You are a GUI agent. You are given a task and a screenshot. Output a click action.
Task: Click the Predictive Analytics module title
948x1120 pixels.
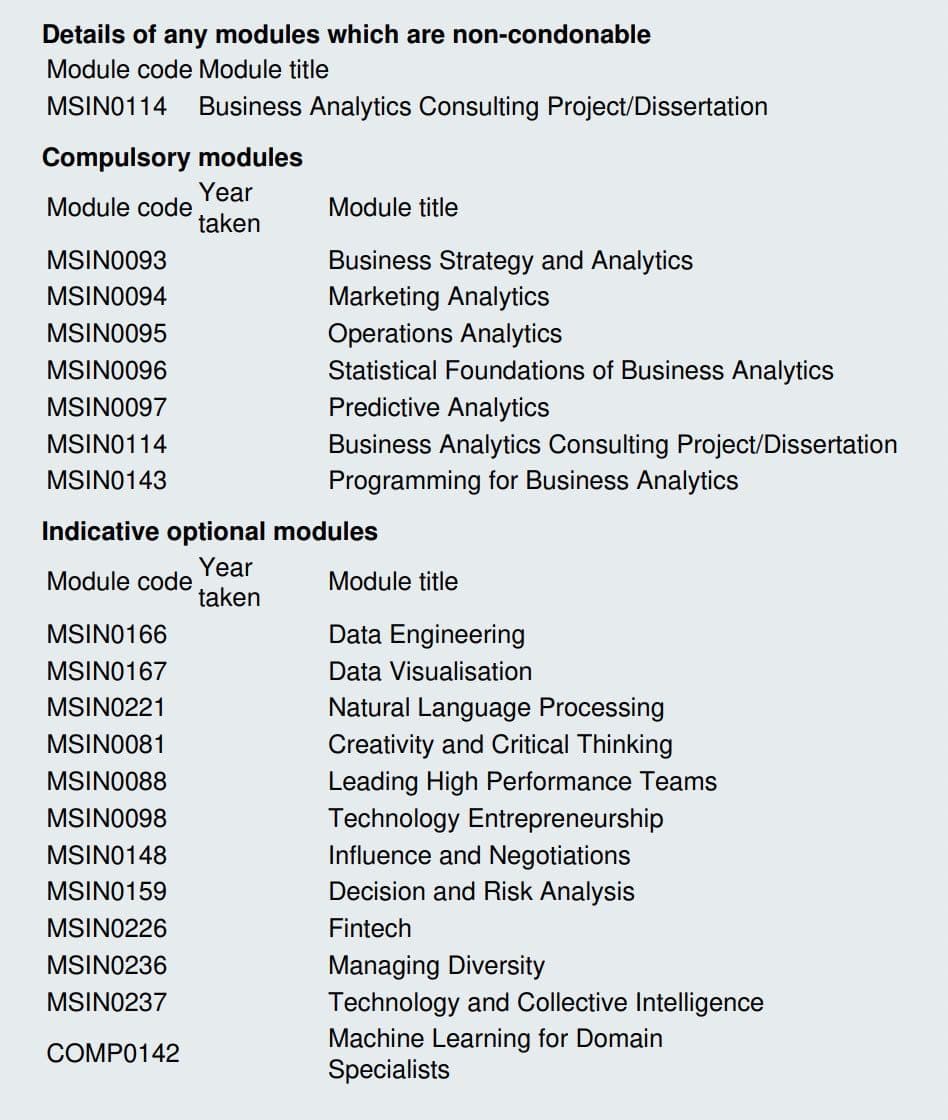(x=438, y=408)
